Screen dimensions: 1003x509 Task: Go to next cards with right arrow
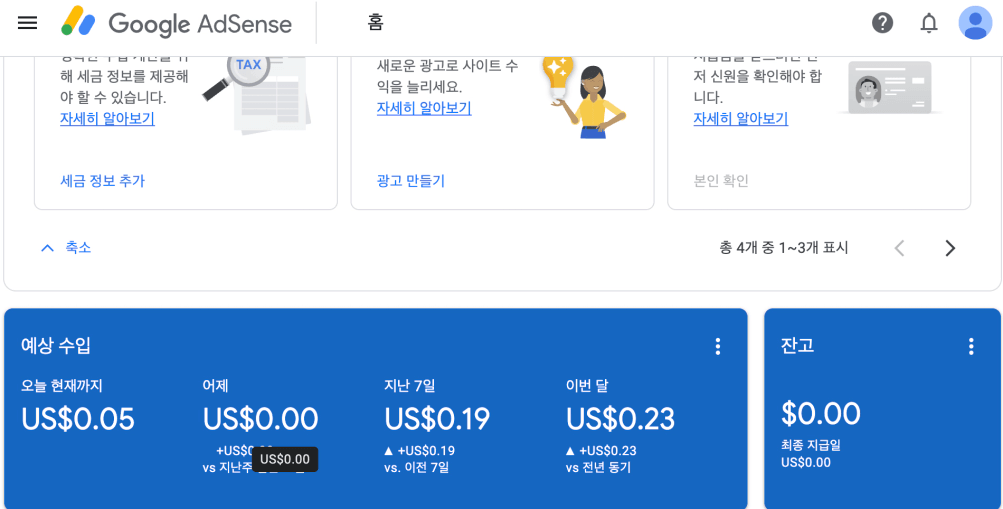[950, 248]
